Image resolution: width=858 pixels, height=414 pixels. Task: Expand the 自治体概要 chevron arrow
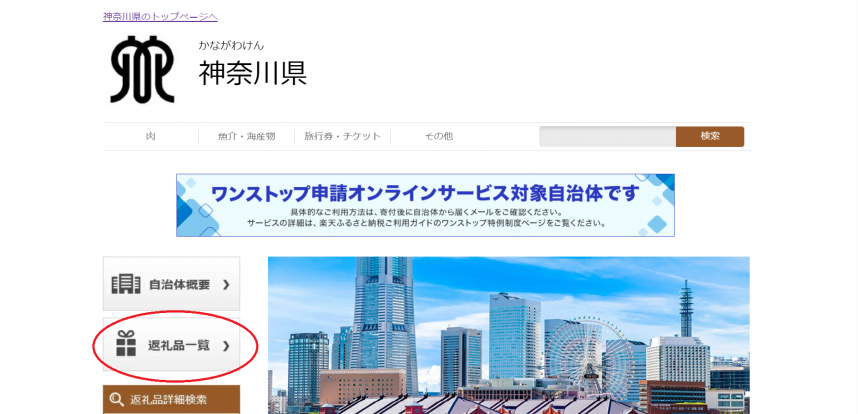pyautogui.click(x=226, y=285)
